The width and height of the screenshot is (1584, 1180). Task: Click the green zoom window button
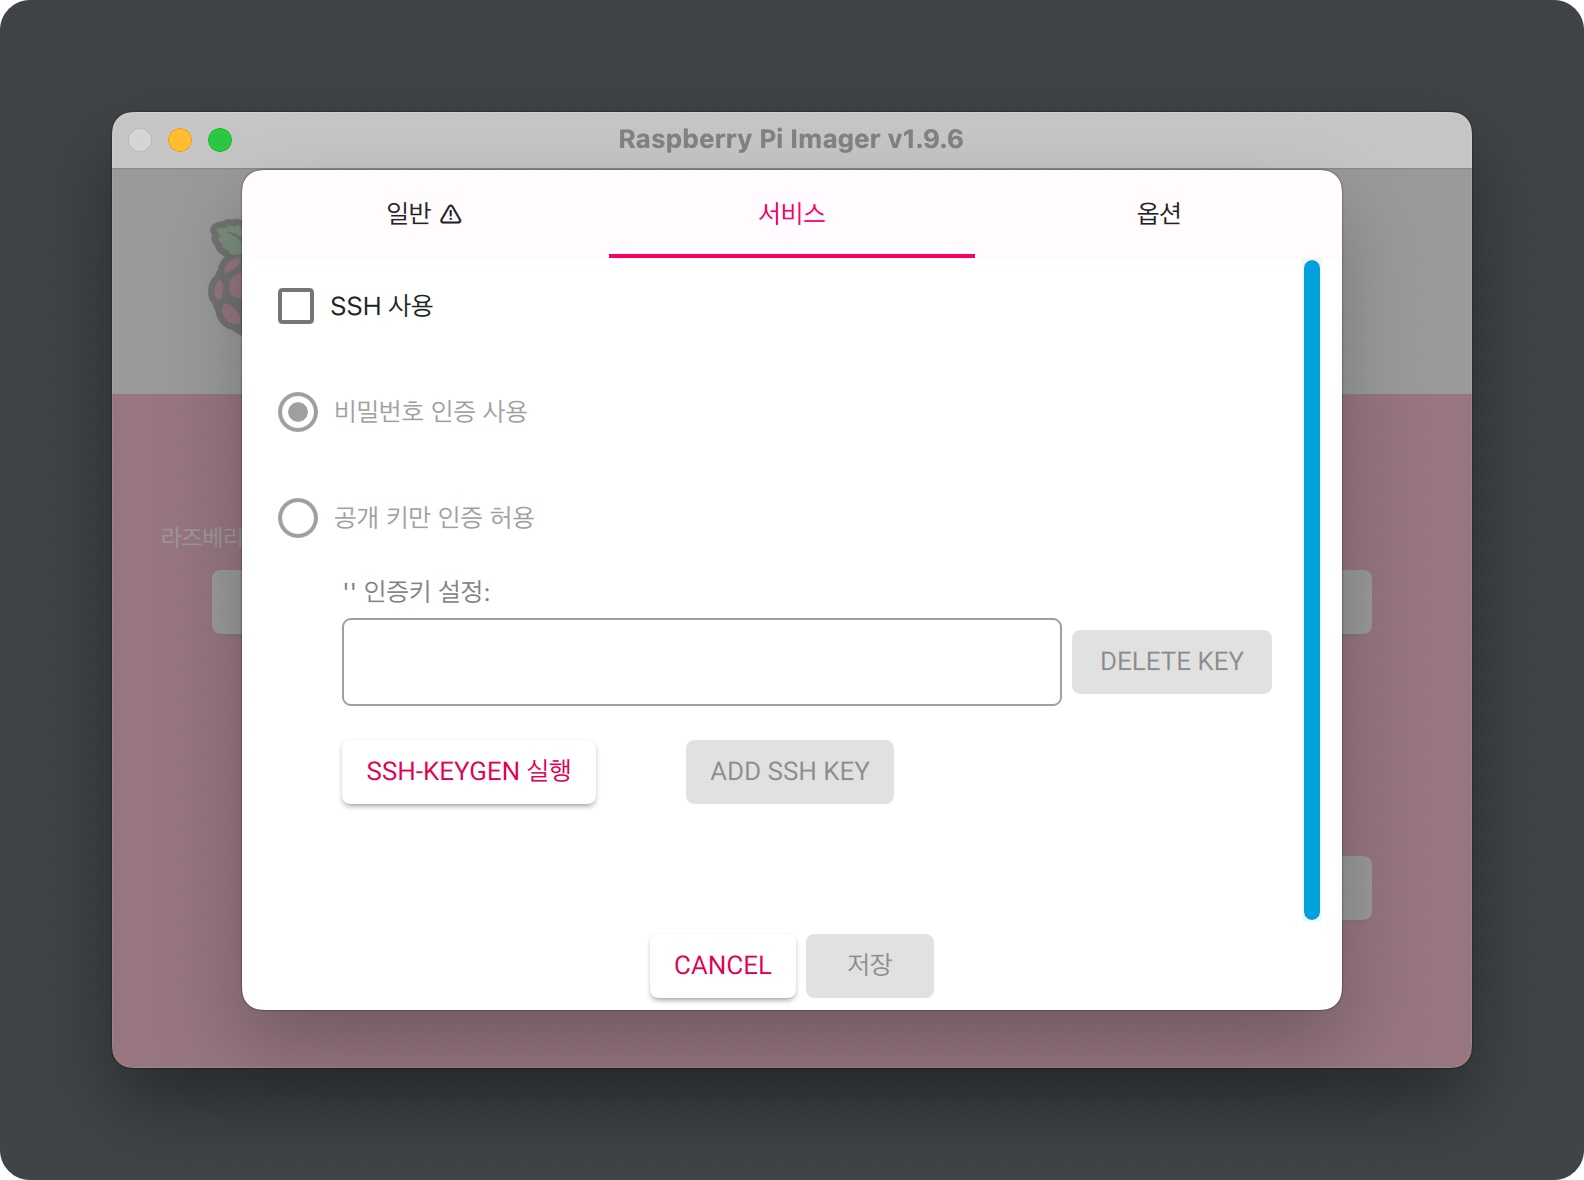[220, 140]
